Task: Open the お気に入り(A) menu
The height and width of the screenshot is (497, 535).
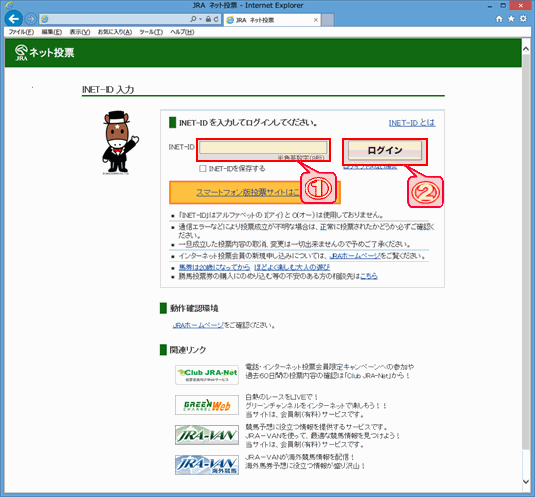Action: 115,32
